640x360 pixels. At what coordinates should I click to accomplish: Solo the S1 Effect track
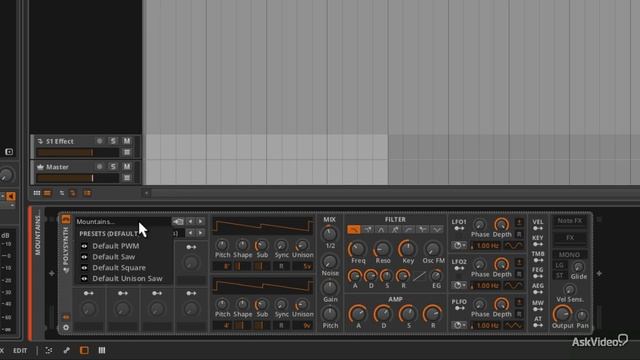[113, 141]
